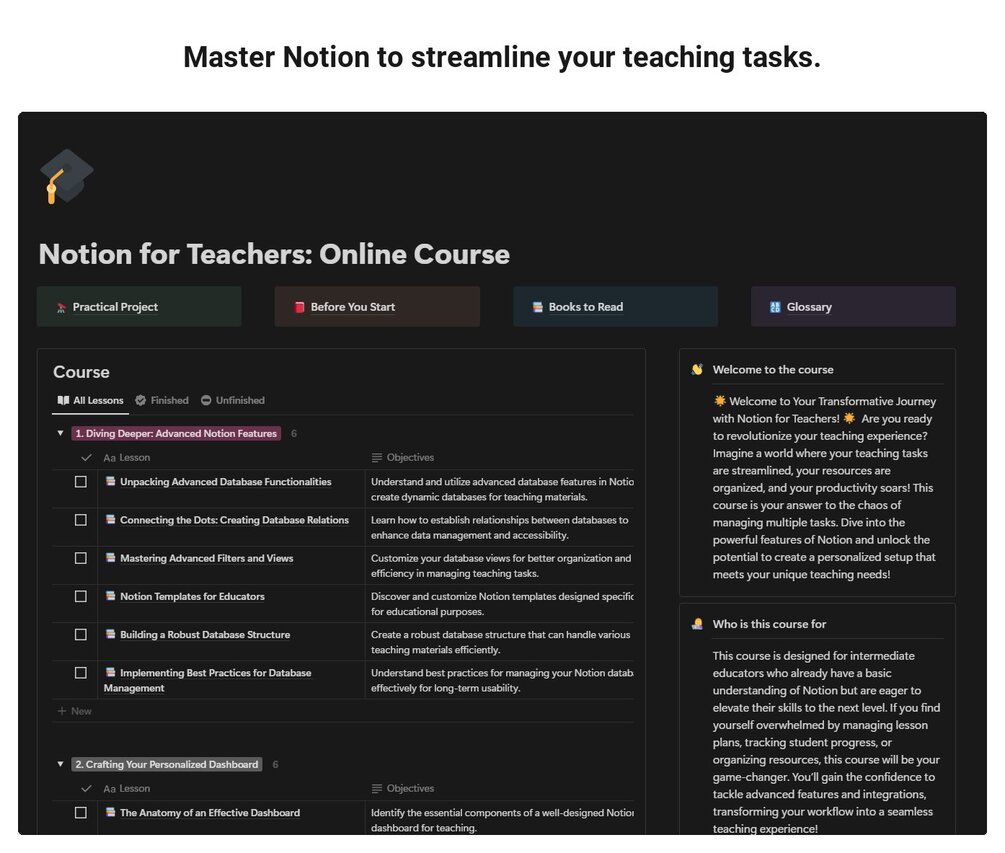Open lesson Connecting the Dots: Creating Database Relations
This screenshot has width=1005, height=853.
(235, 520)
